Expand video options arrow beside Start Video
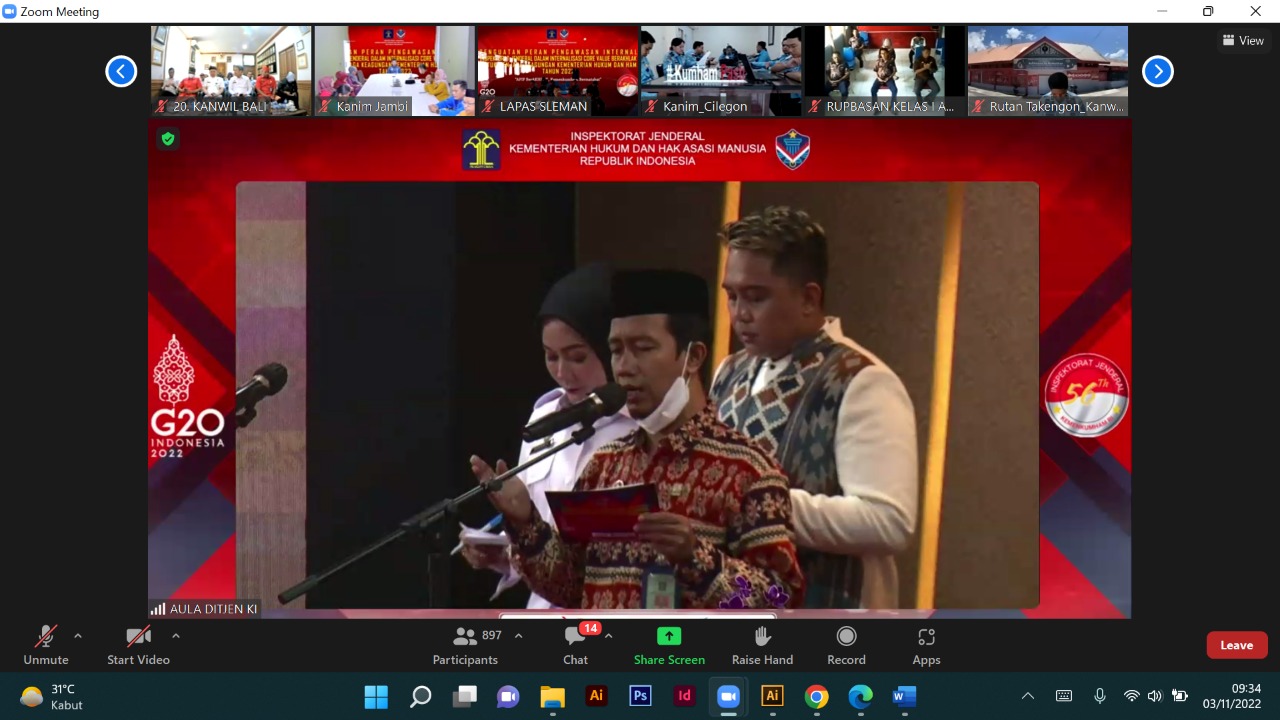The height and width of the screenshot is (720, 1280). tap(176, 636)
